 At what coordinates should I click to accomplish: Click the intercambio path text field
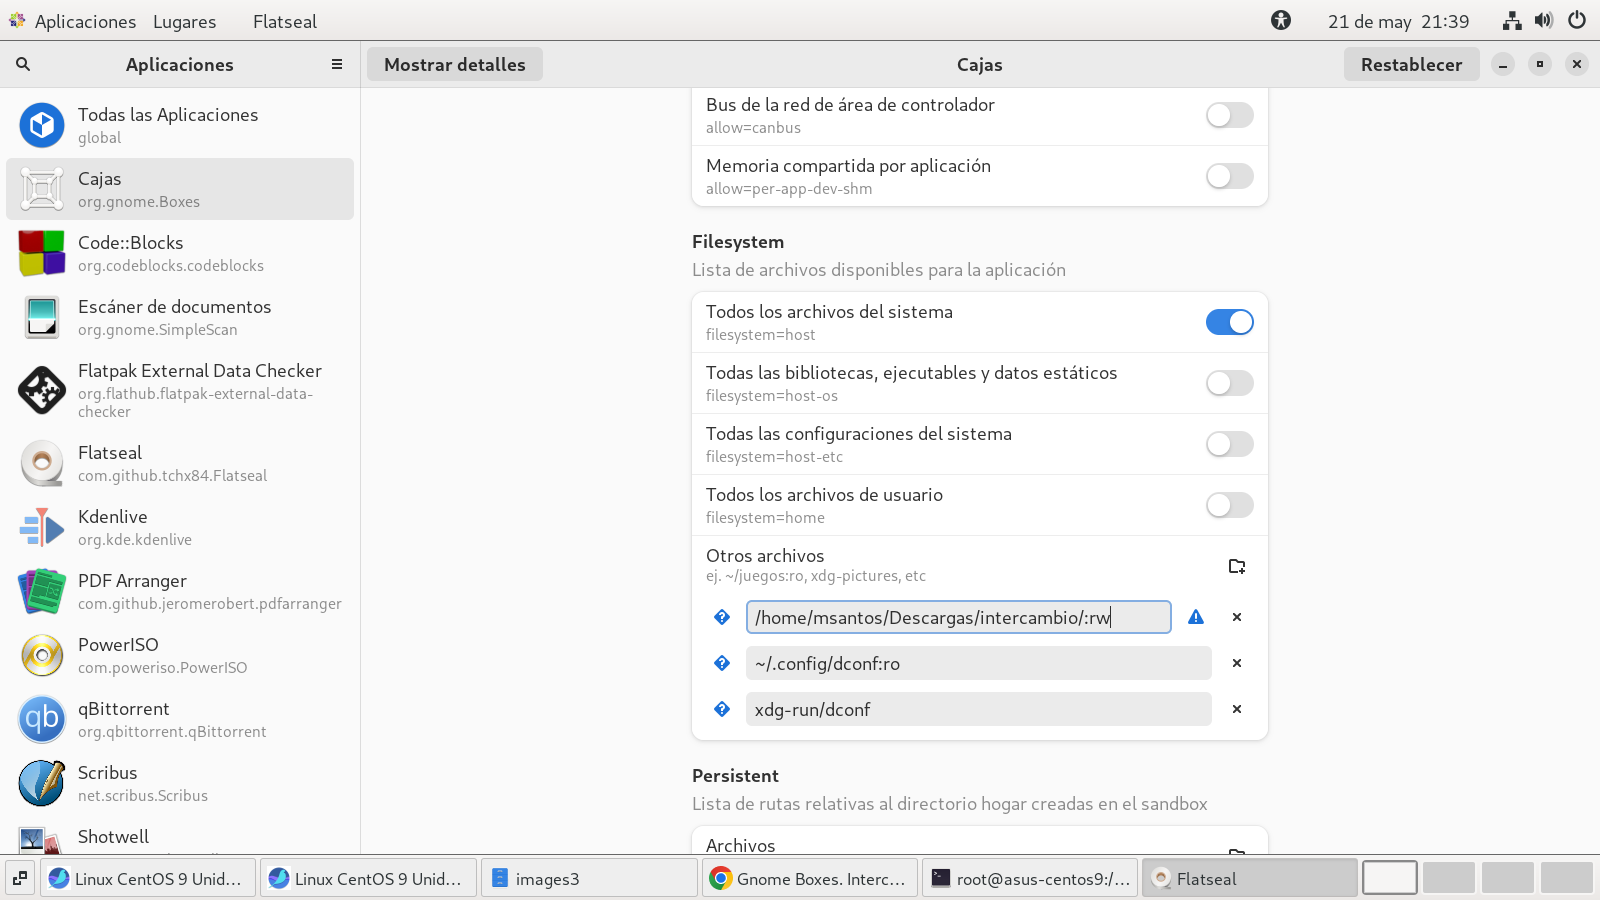(957, 617)
